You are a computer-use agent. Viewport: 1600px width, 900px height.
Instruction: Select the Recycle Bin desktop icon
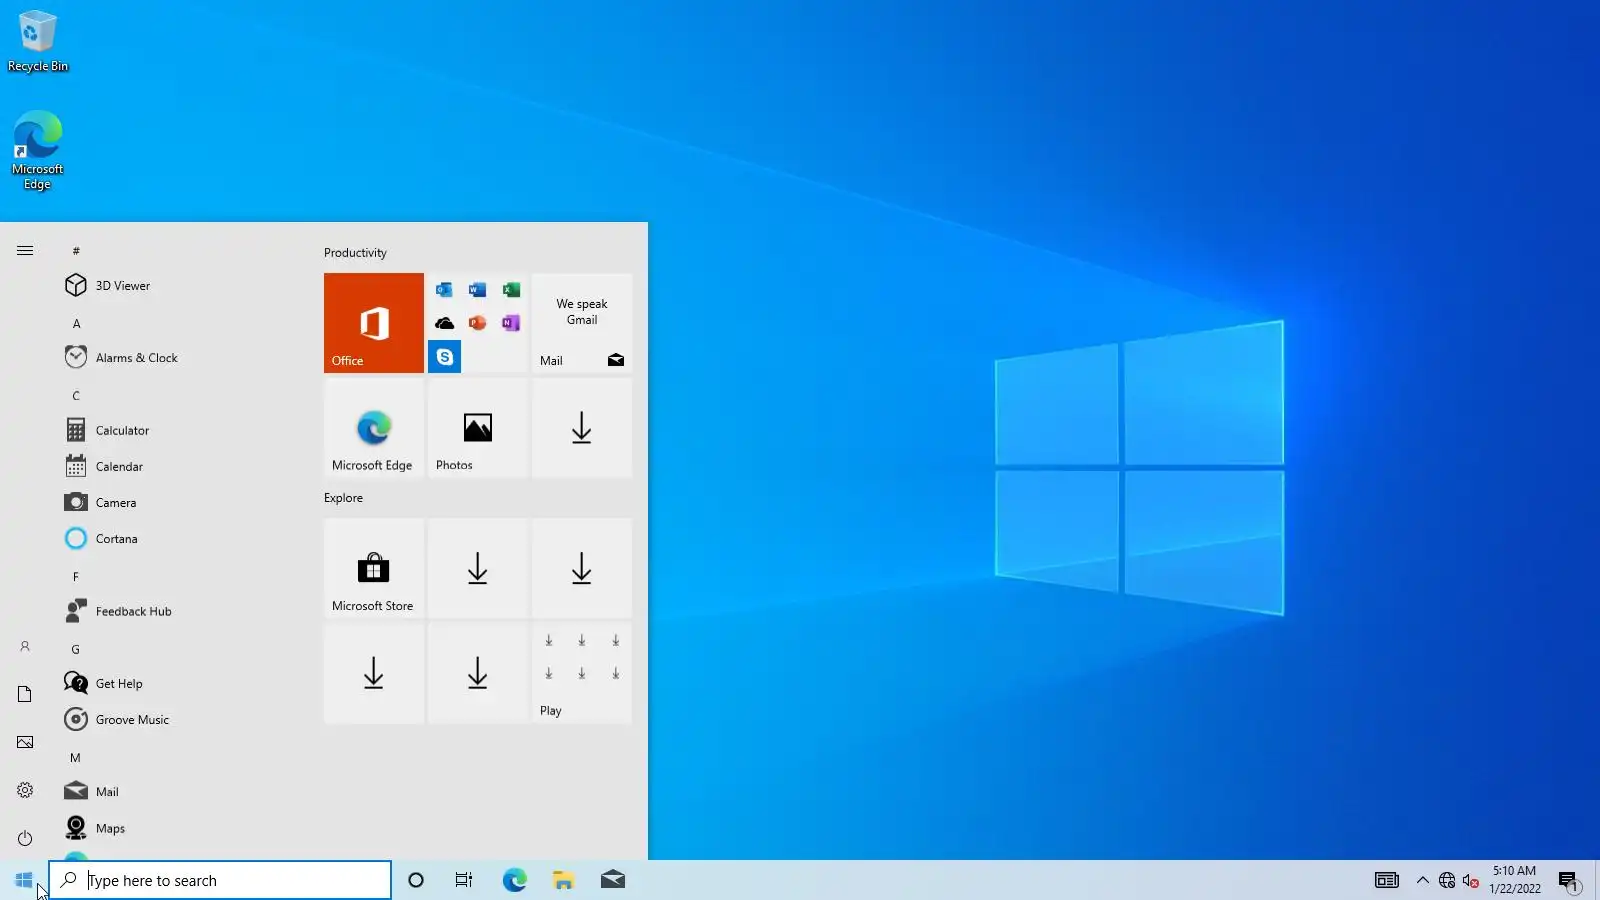[38, 41]
